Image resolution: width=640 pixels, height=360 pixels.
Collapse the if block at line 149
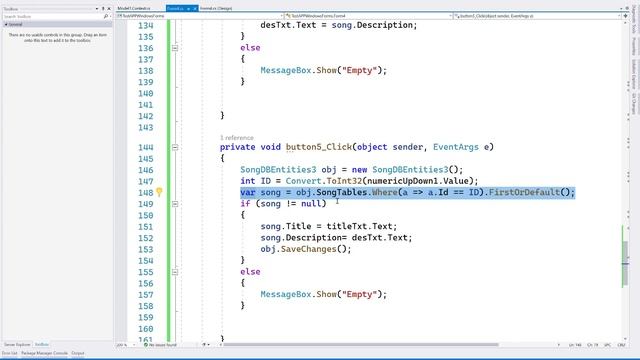pos(175,204)
